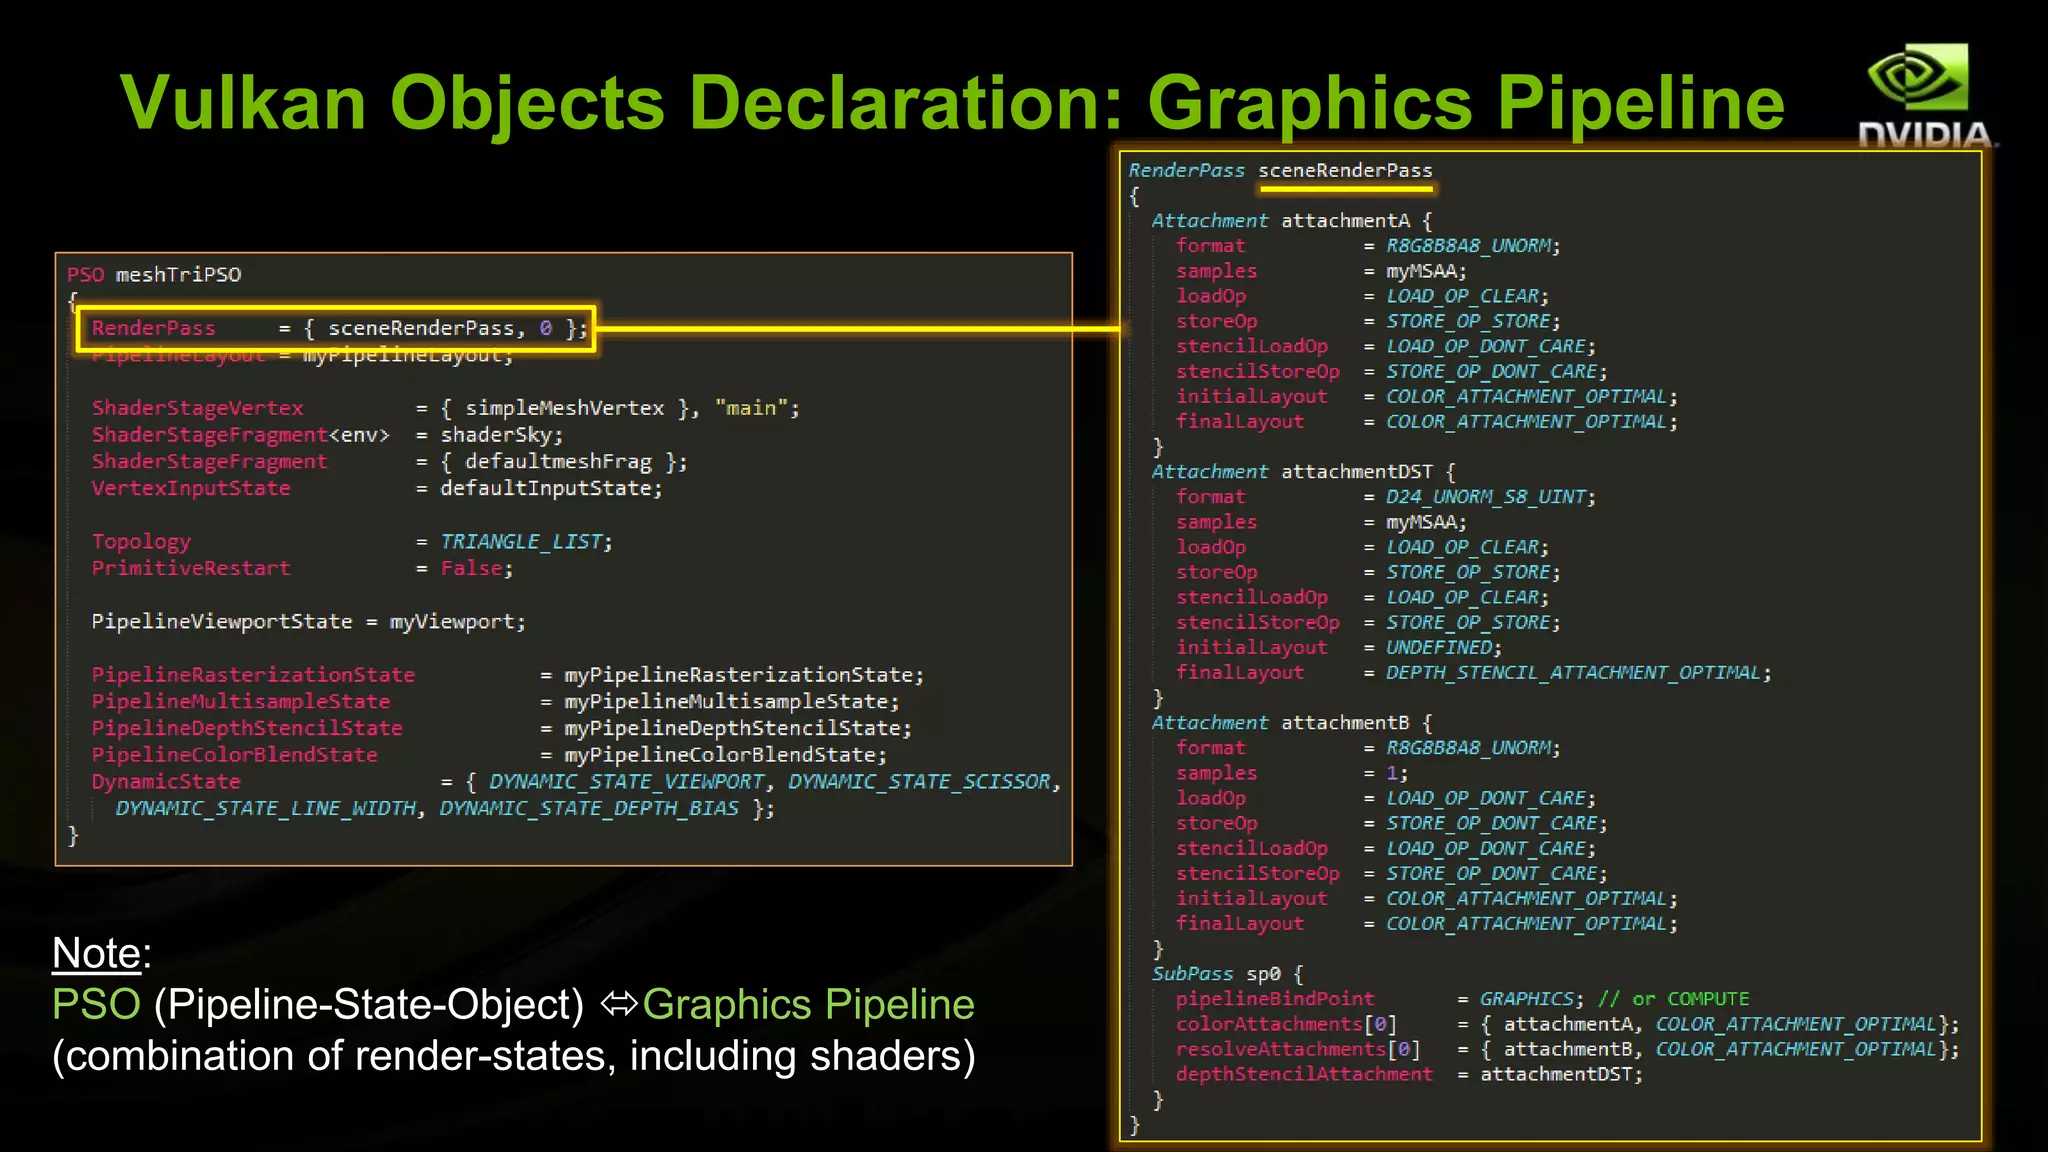The height and width of the screenshot is (1152, 2048).
Task: Select the "Topology" property name
Action: [141, 542]
